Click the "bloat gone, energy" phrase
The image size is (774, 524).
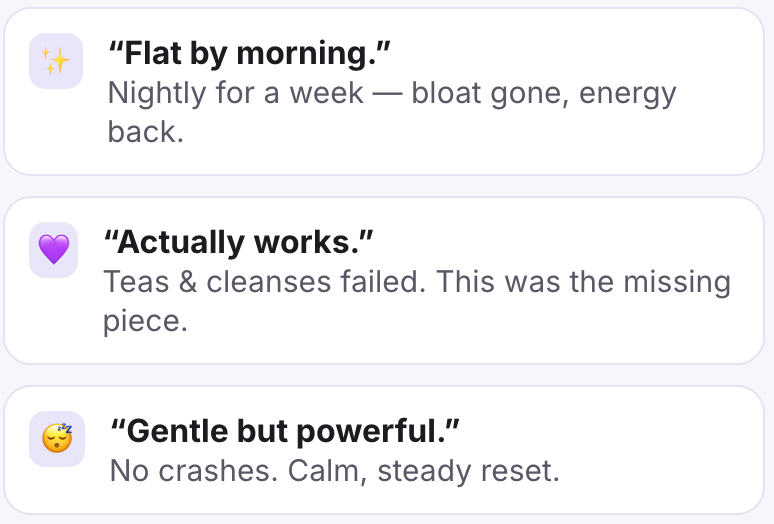[544, 94]
